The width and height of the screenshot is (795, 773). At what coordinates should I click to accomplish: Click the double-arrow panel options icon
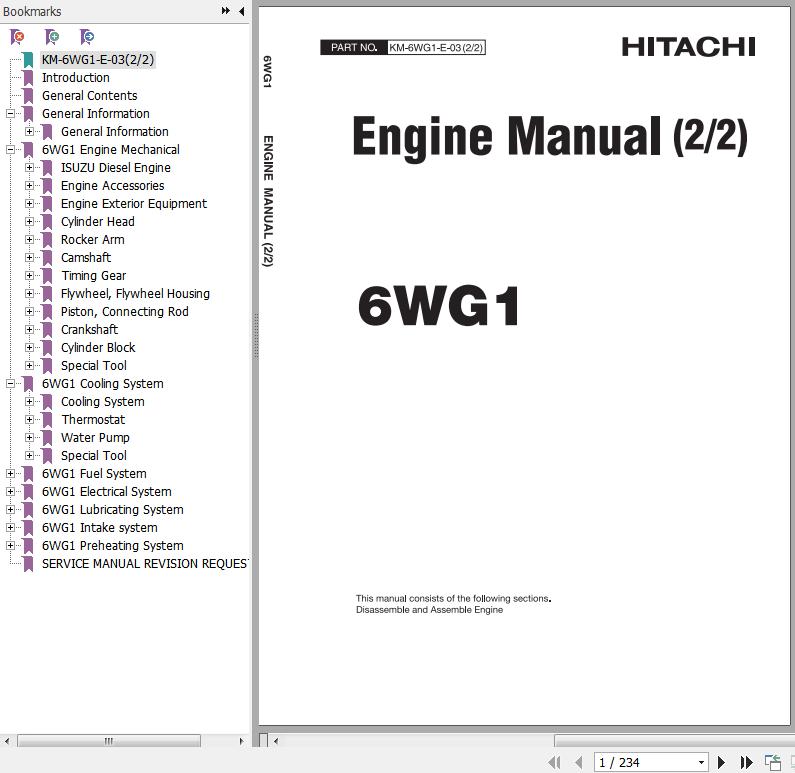coord(226,11)
